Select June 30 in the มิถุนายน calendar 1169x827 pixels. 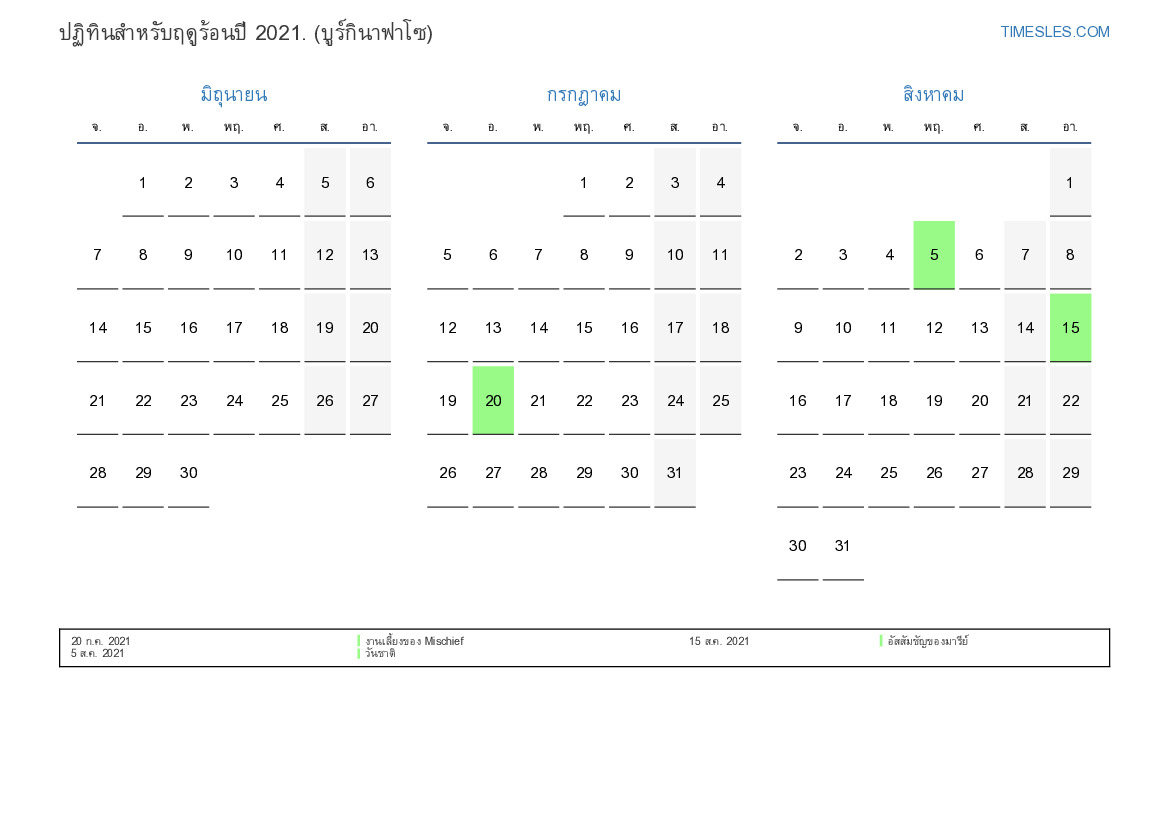(x=188, y=474)
